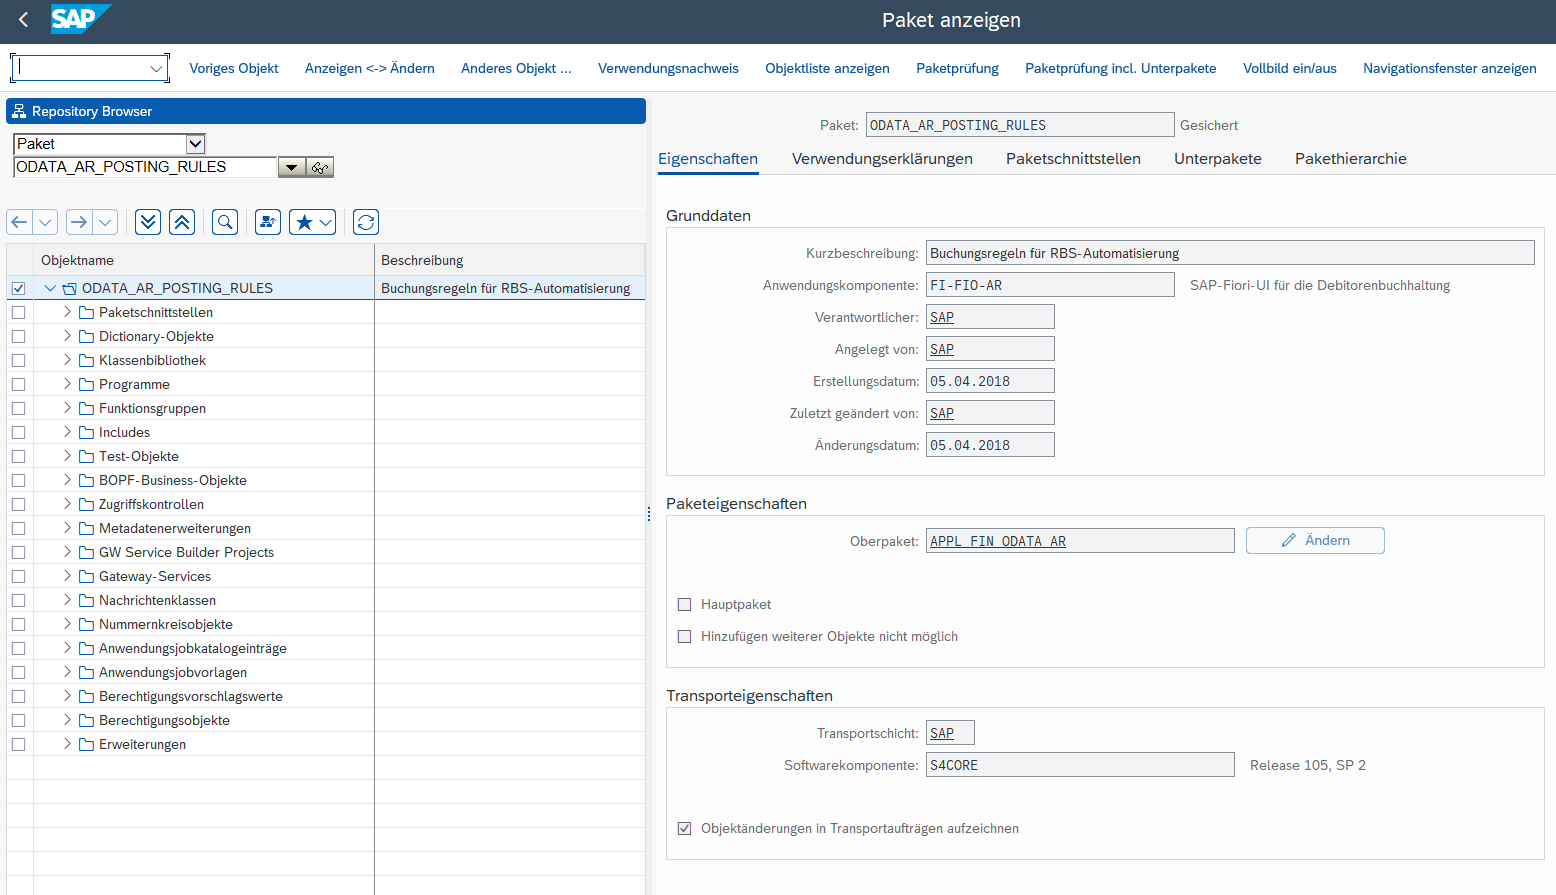Open the Pakethierarchie tab
The height and width of the screenshot is (895, 1556).
click(x=1350, y=159)
